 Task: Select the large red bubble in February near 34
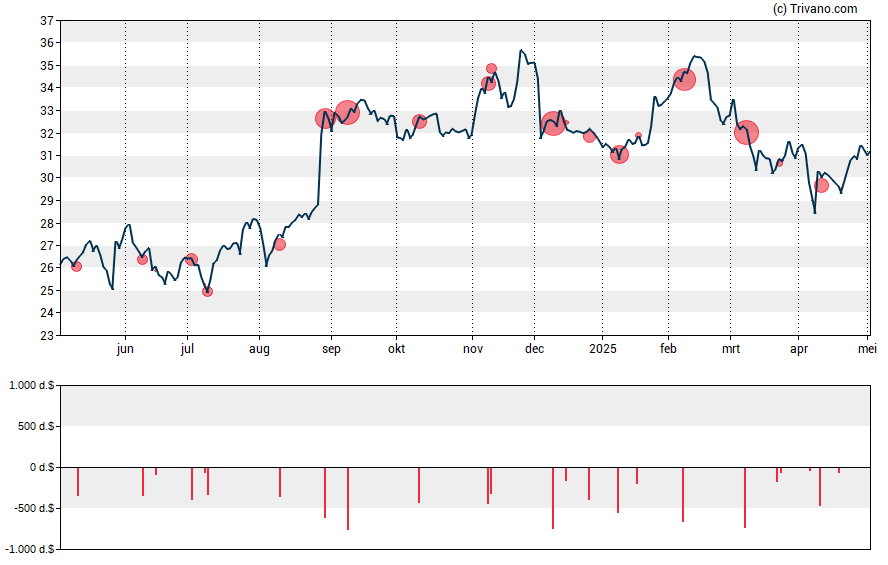pyautogui.click(x=684, y=80)
